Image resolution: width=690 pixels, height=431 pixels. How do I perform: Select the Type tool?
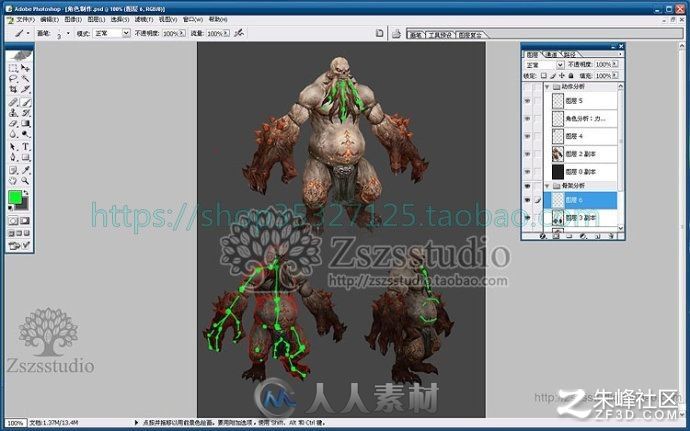pos(26,147)
